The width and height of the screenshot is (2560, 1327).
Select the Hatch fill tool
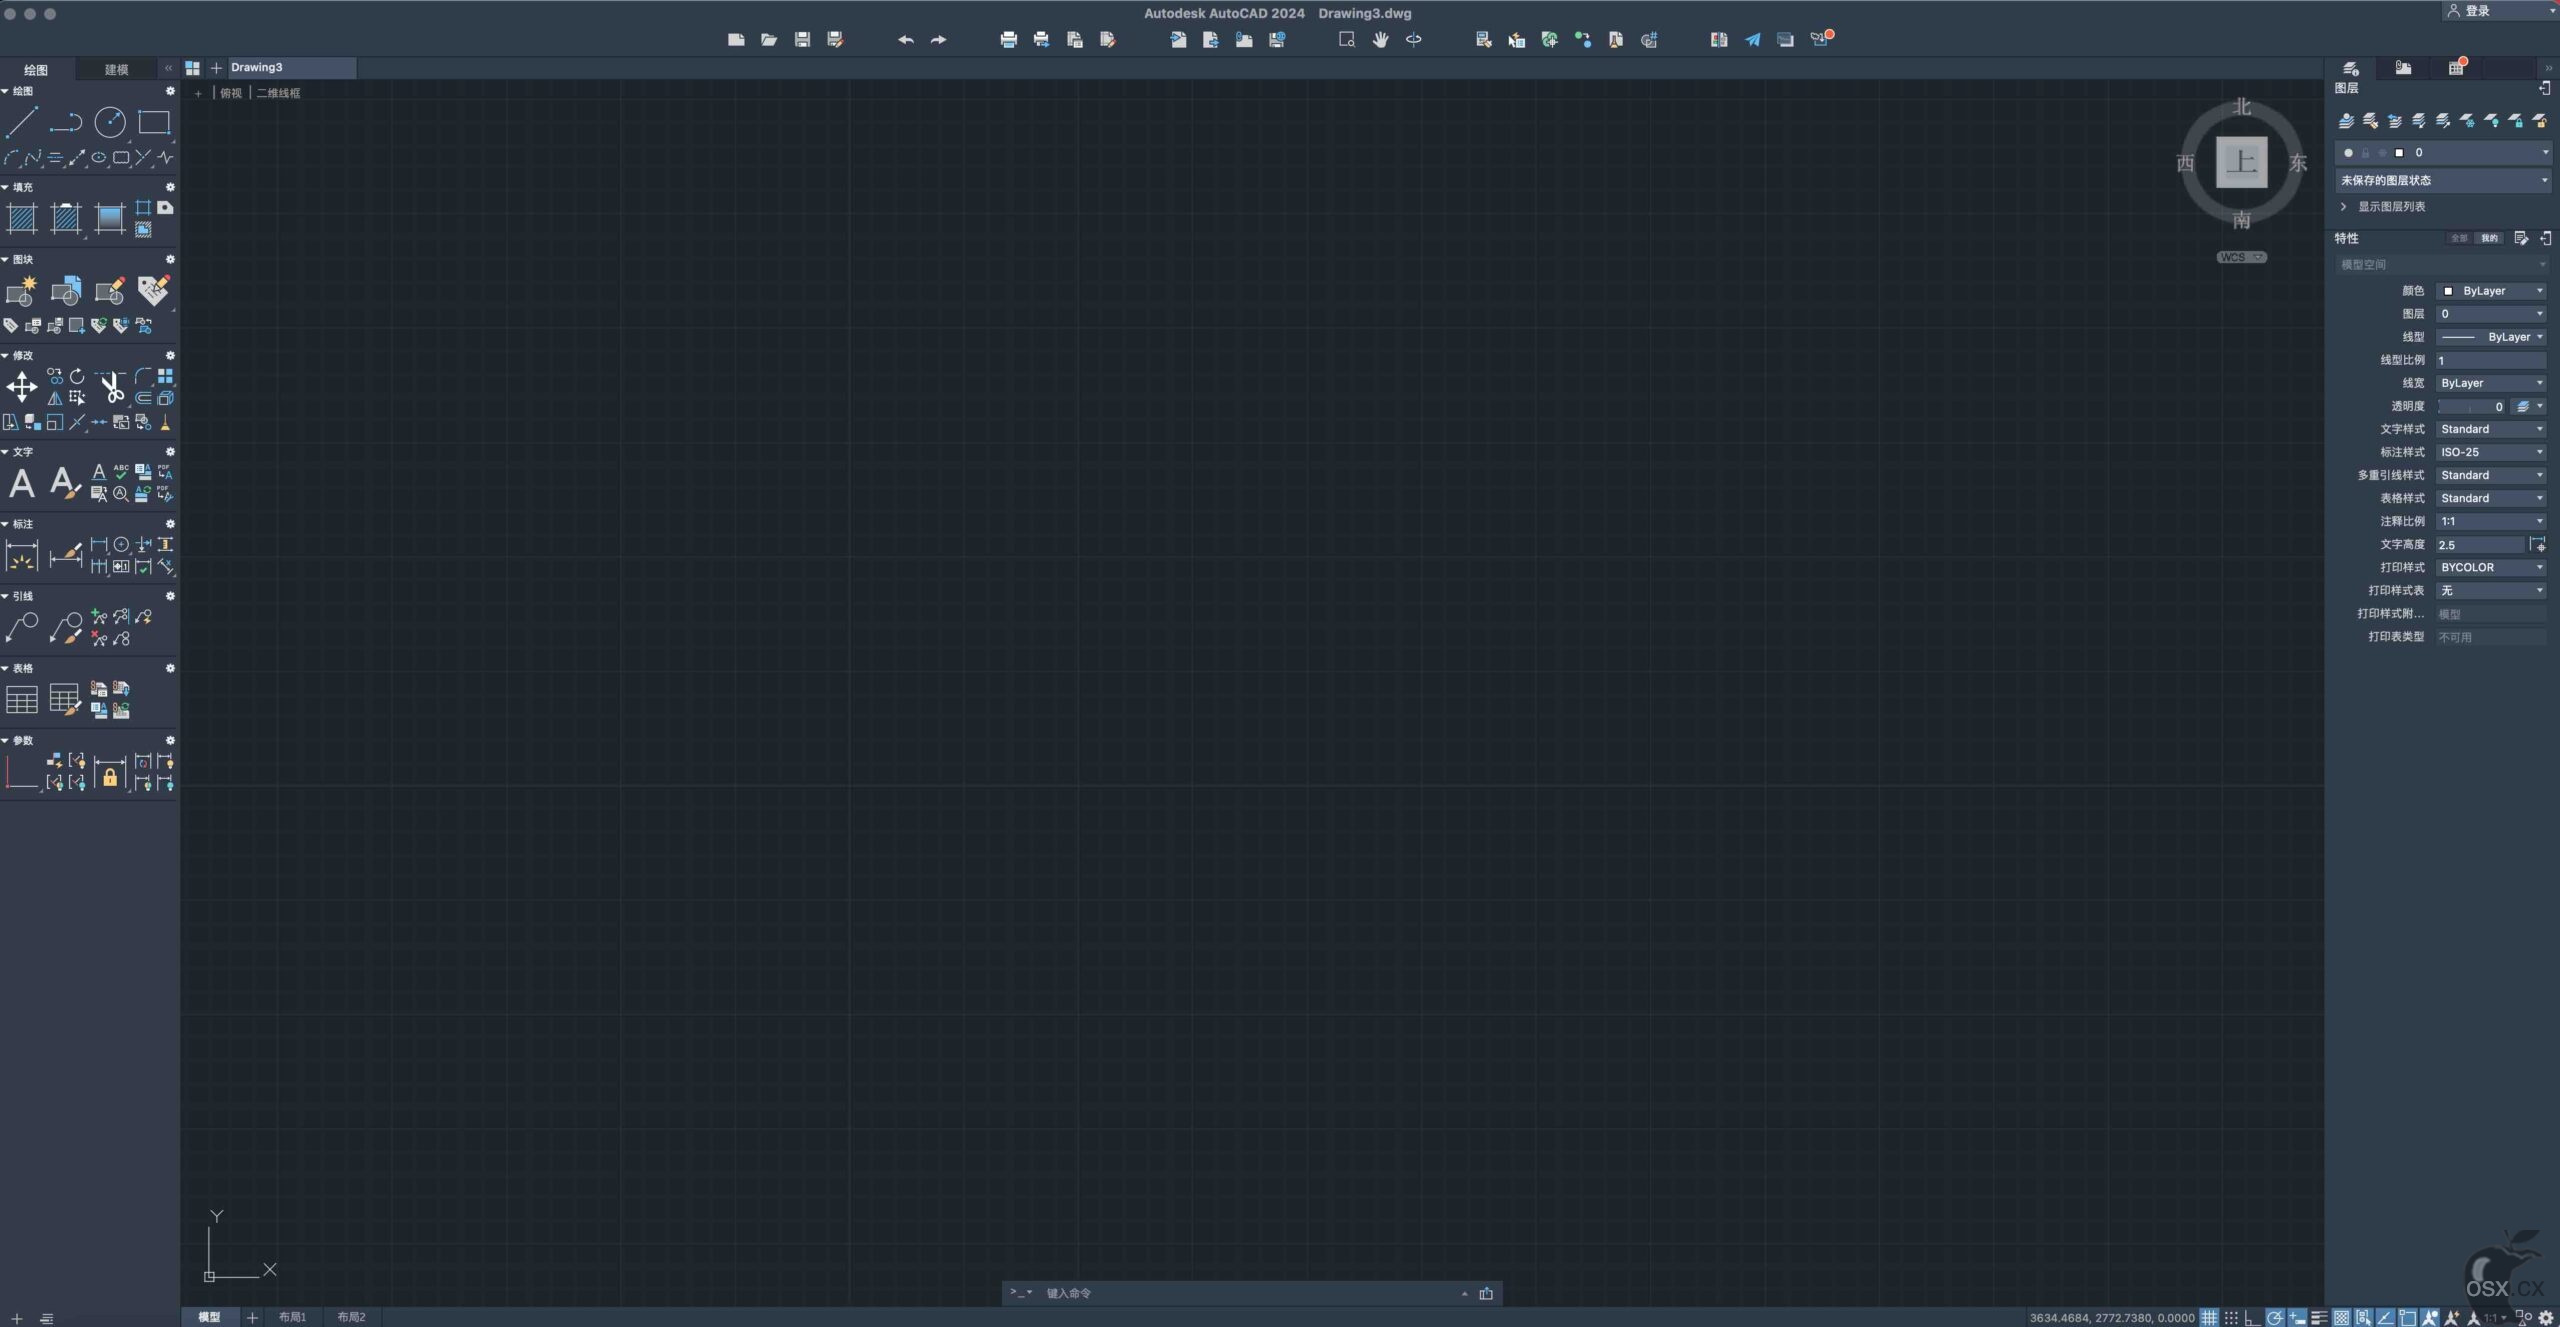point(22,218)
